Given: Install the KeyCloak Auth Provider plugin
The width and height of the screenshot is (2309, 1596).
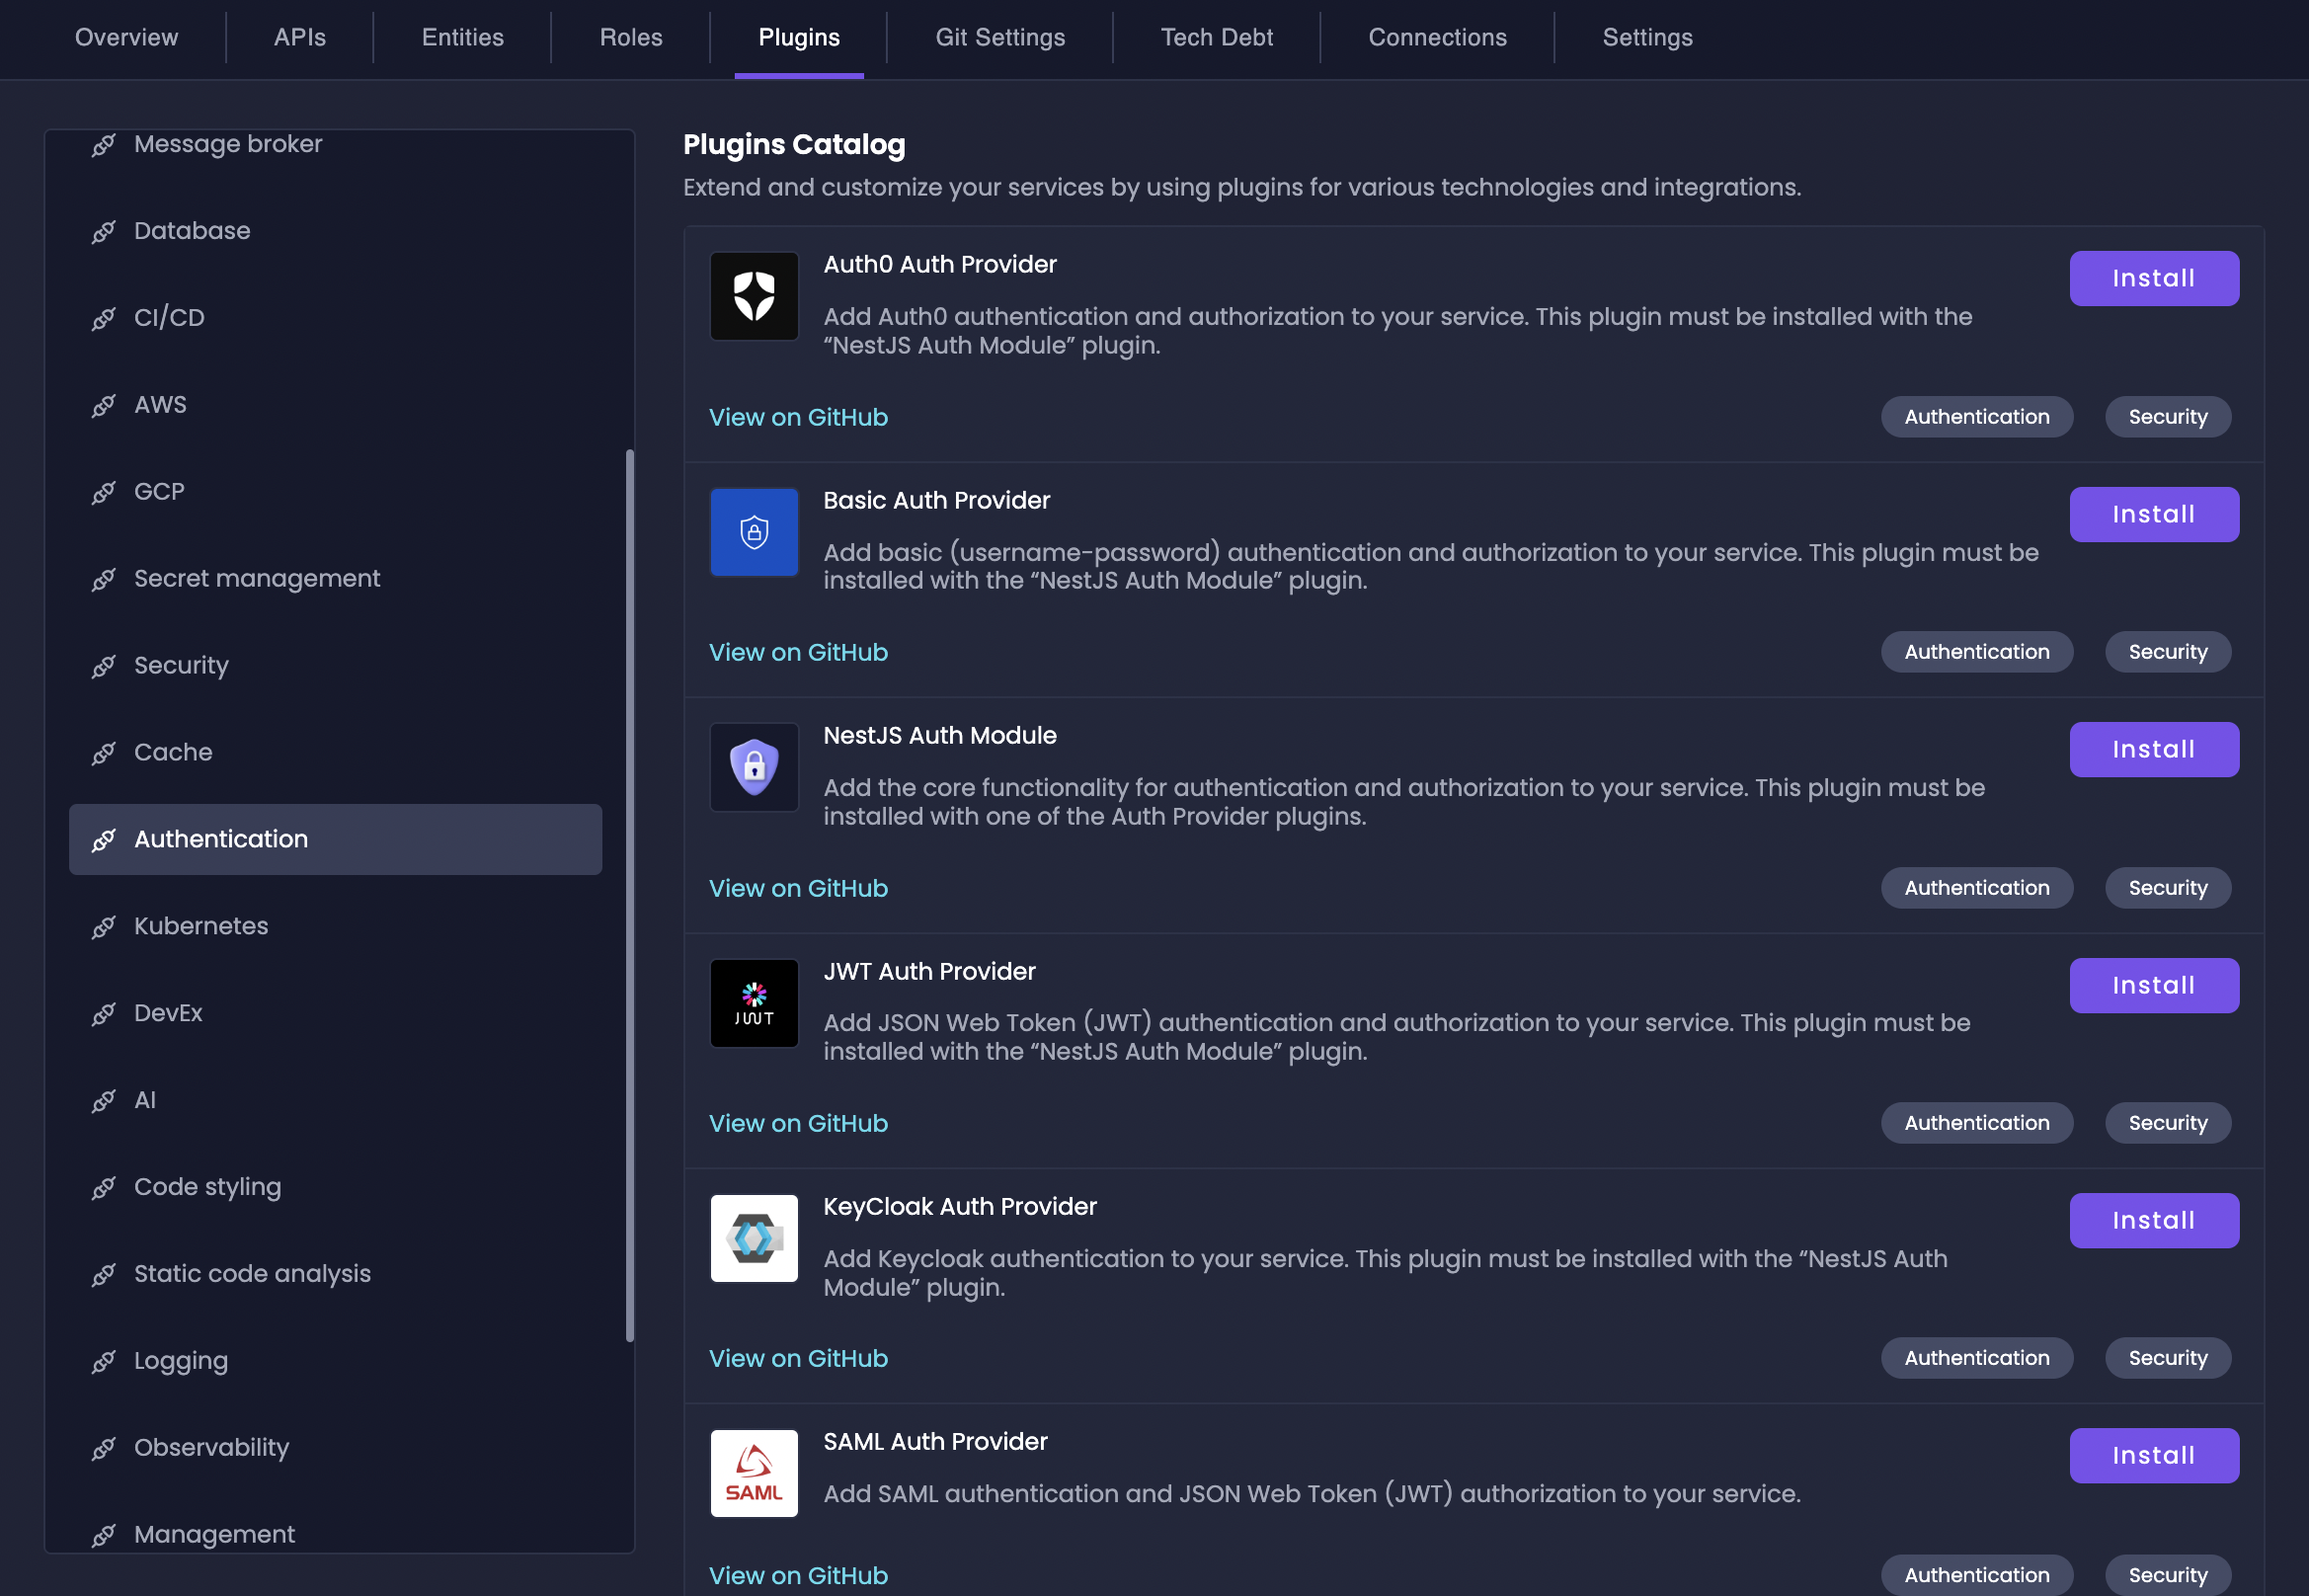Looking at the screenshot, I should pyautogui.click(x=2153, y=1221).
